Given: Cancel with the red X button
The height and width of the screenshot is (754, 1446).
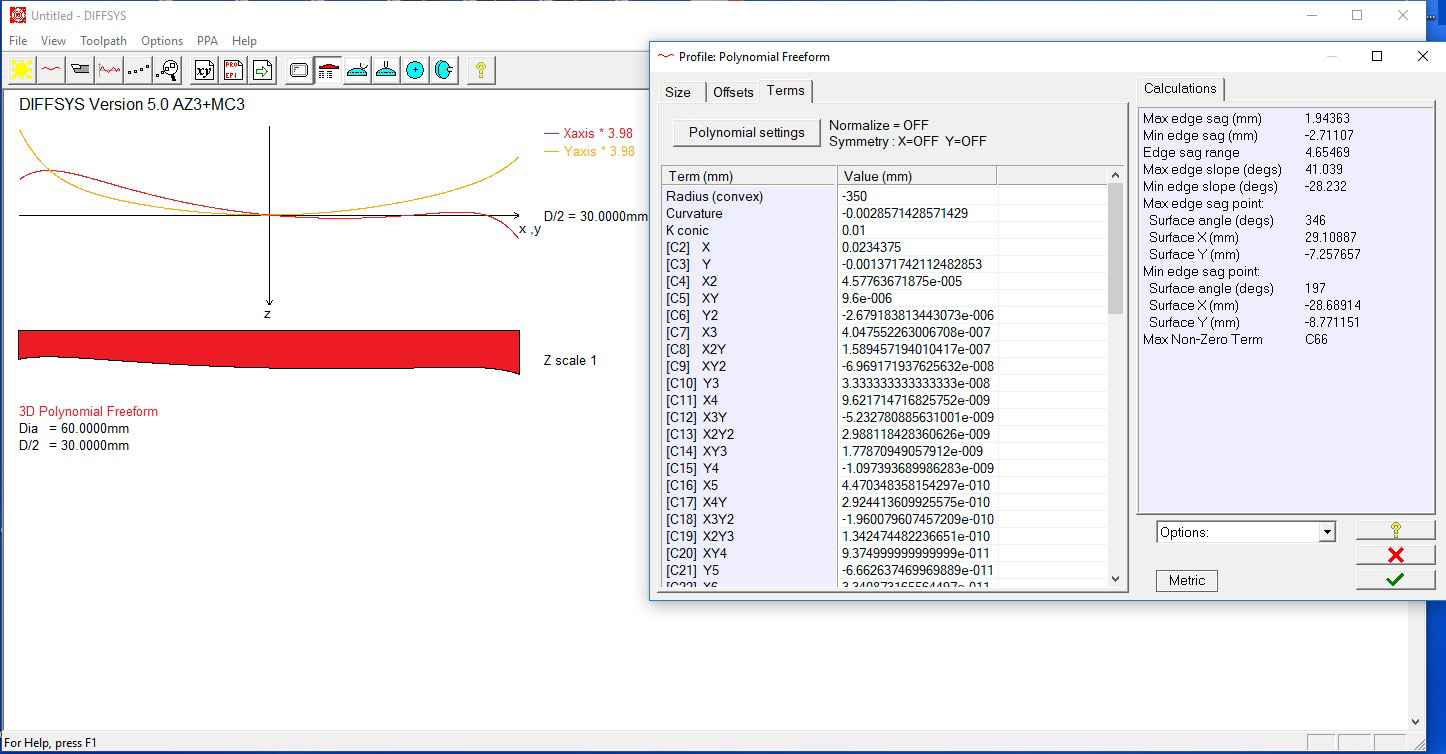Looking at the screenshot, I should pos(1396,555).
